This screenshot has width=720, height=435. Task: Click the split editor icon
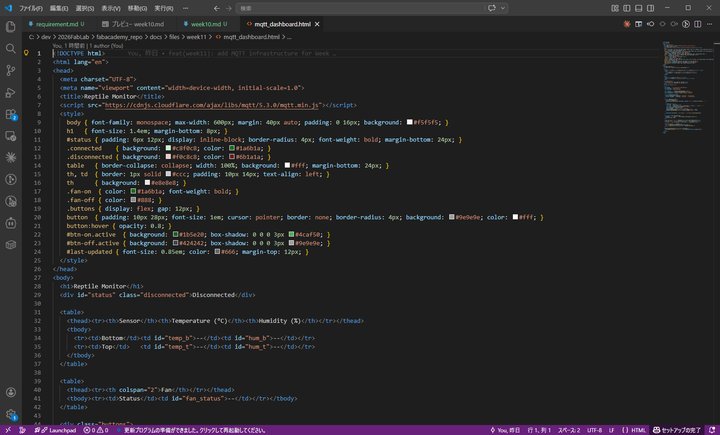pos(698,24)
